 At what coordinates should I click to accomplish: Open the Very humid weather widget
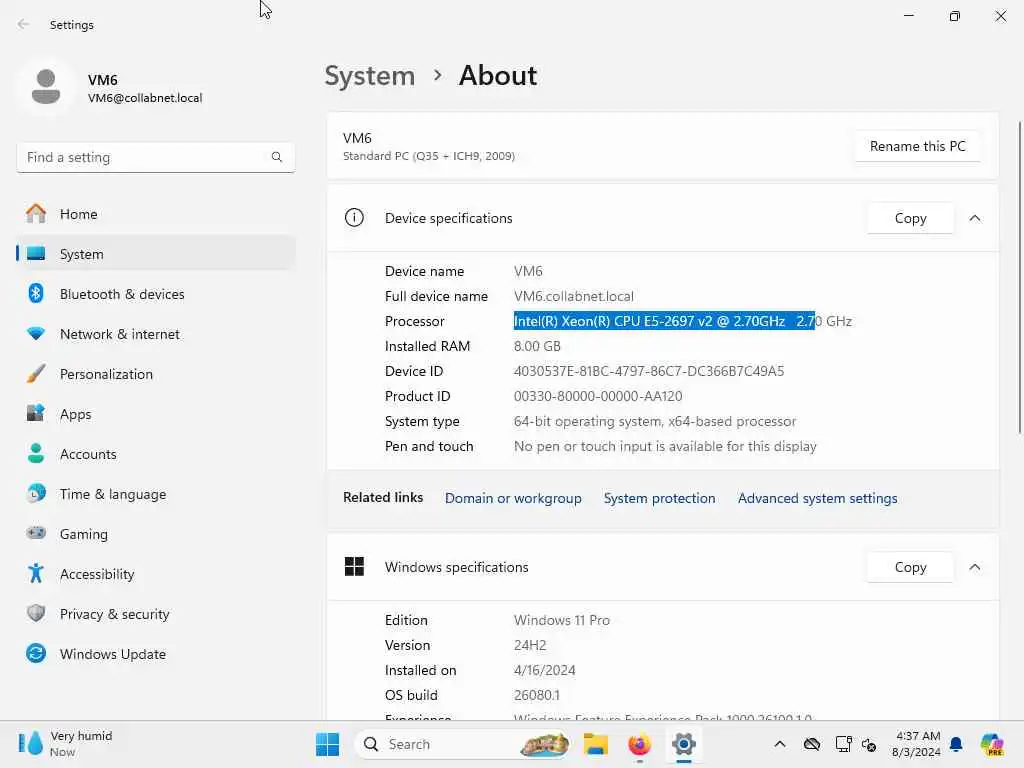point(65,744)
